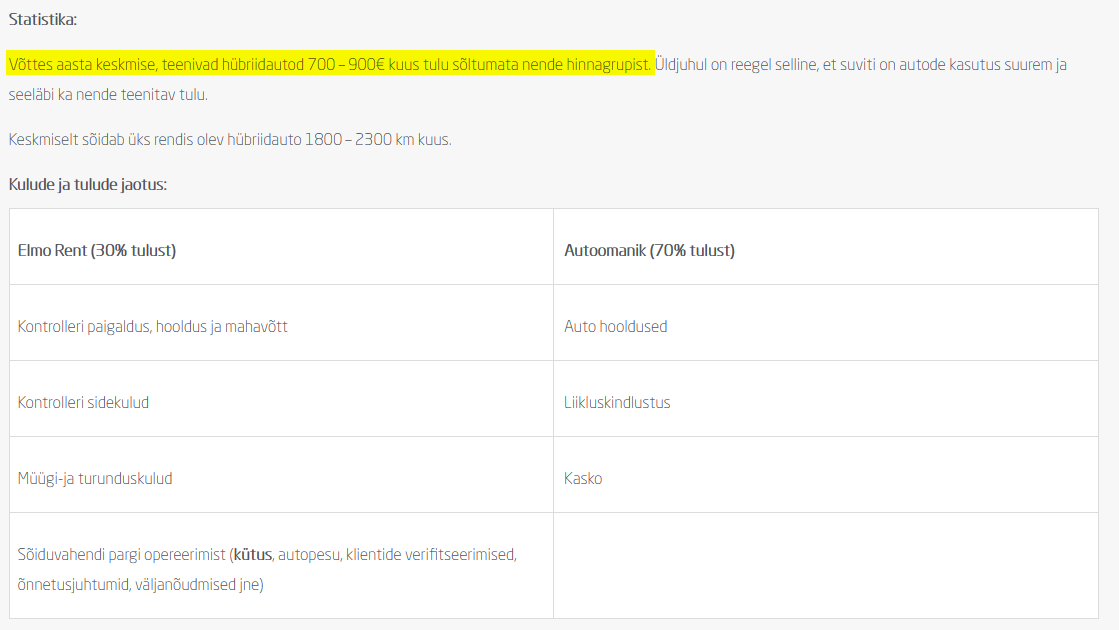This screenshot has height=630, width=1119.
Task: Select the sentence starting with "Üldjuhul on reegel"
Action: 860,65
